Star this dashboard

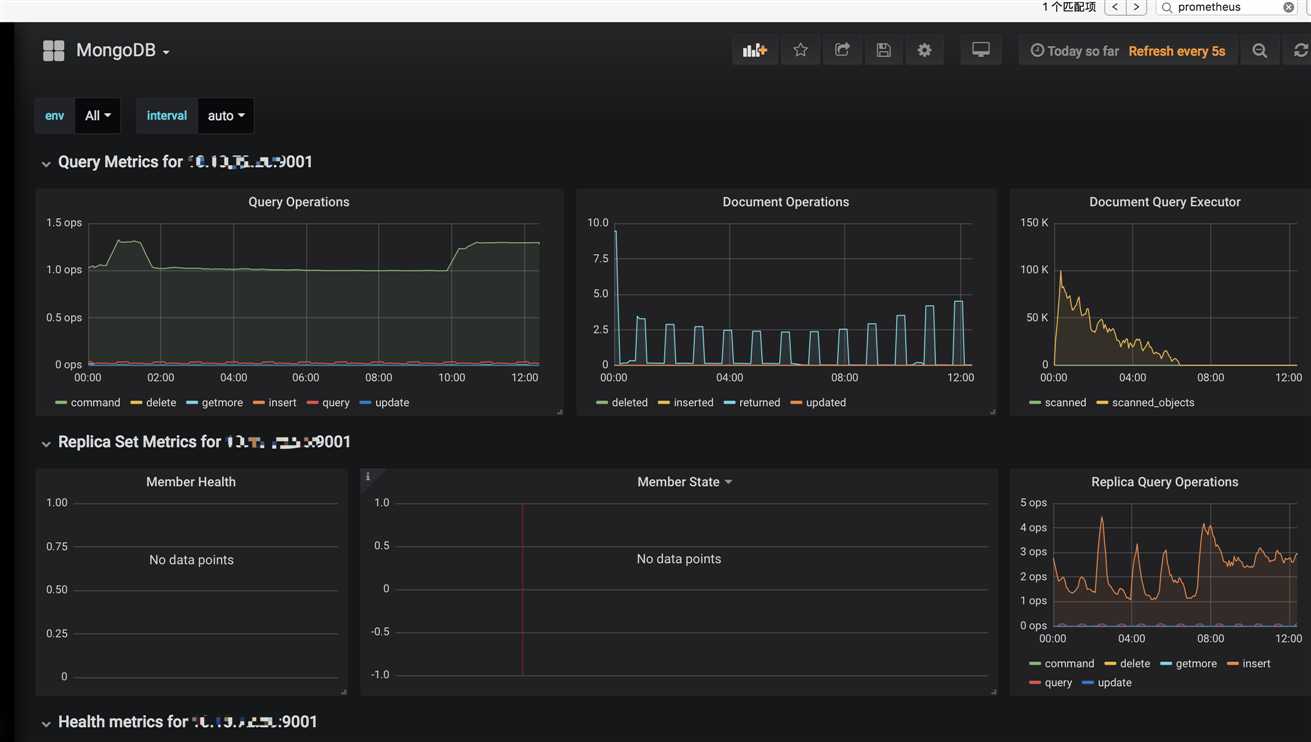[801, 50]
